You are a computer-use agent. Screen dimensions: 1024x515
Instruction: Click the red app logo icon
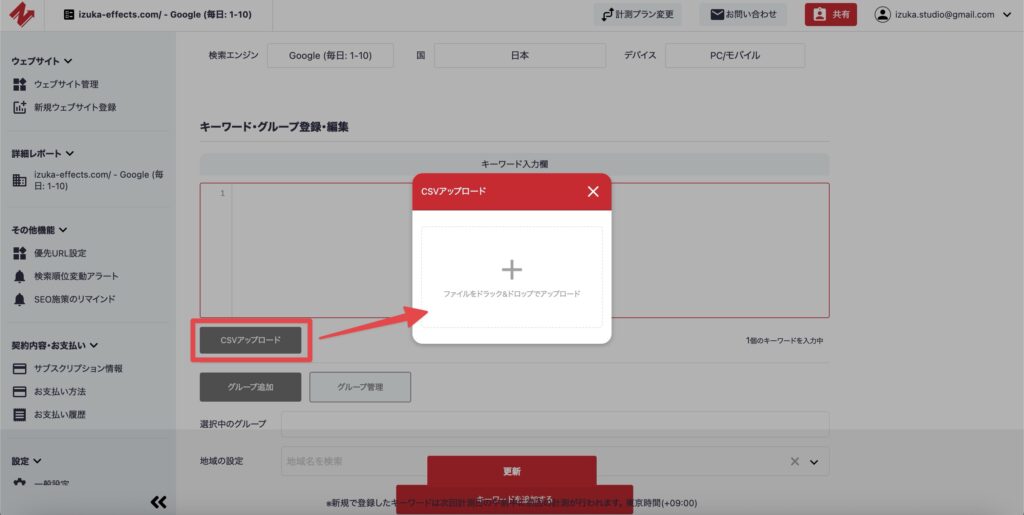[22, 15]
